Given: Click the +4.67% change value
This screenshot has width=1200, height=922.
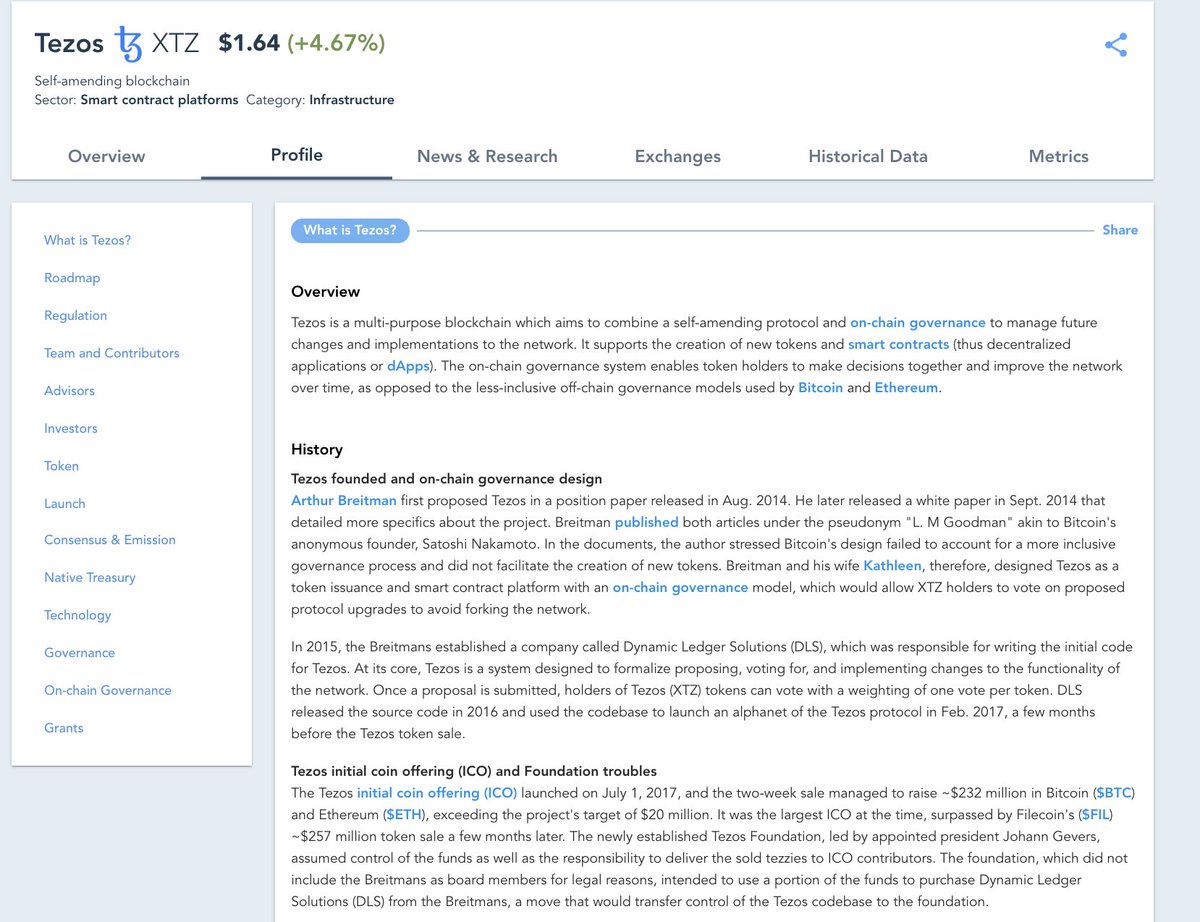Looking at the screenshot, I should [336, 44].
